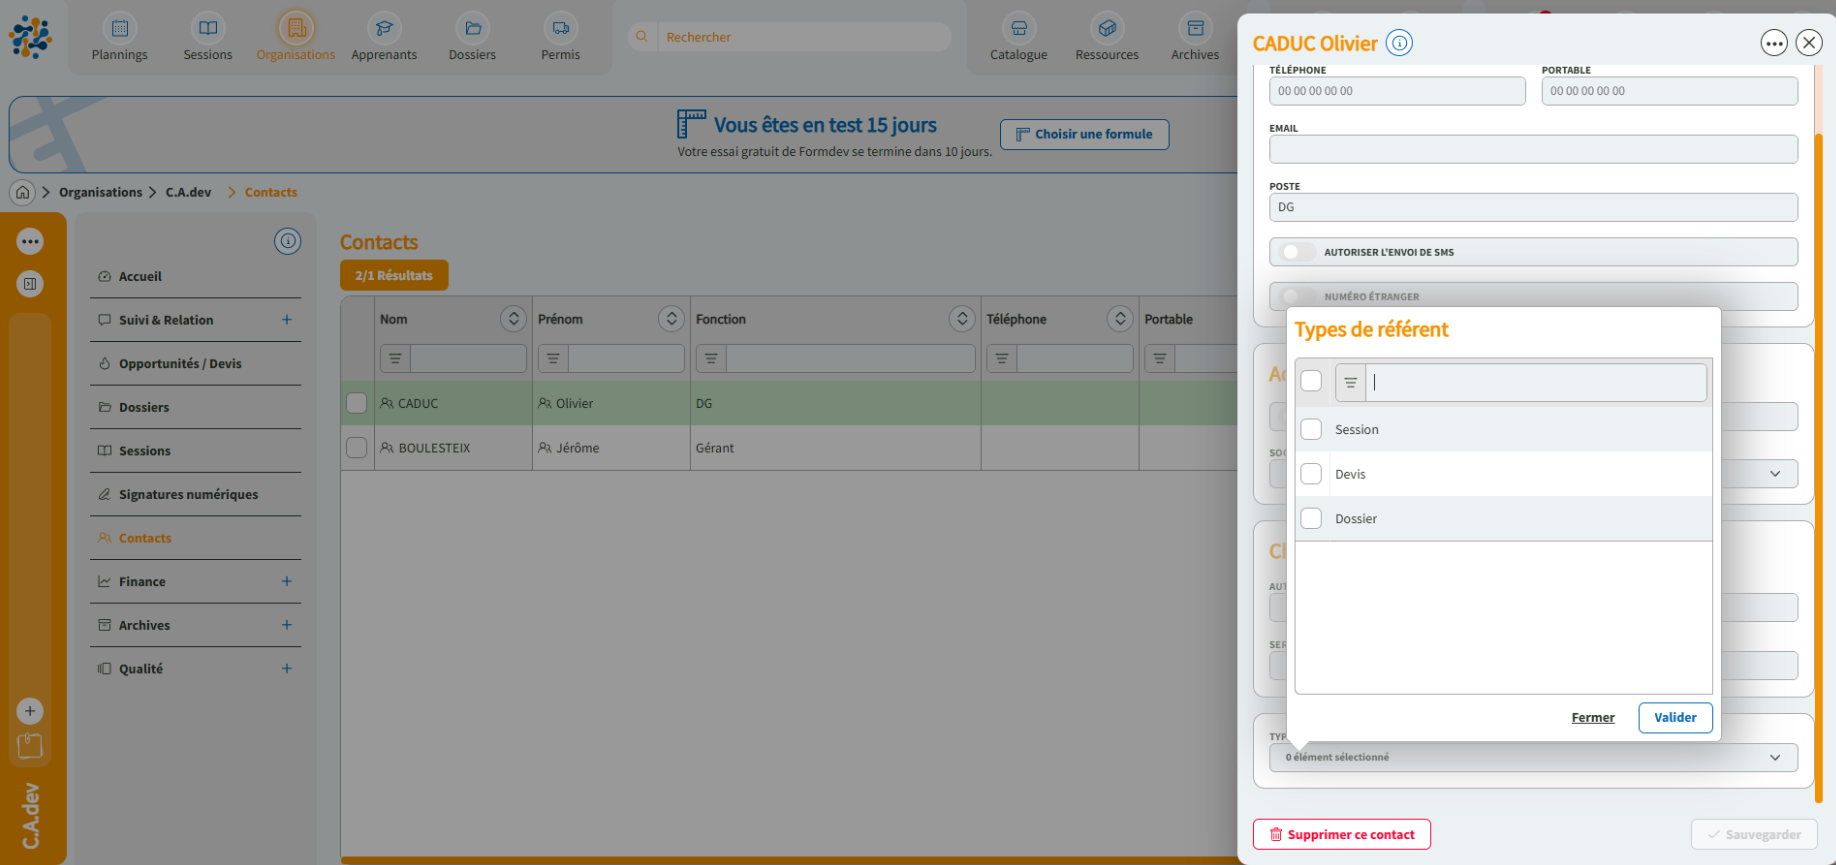Open the Apprenants graduation cap icon

(x=384, y=28)
